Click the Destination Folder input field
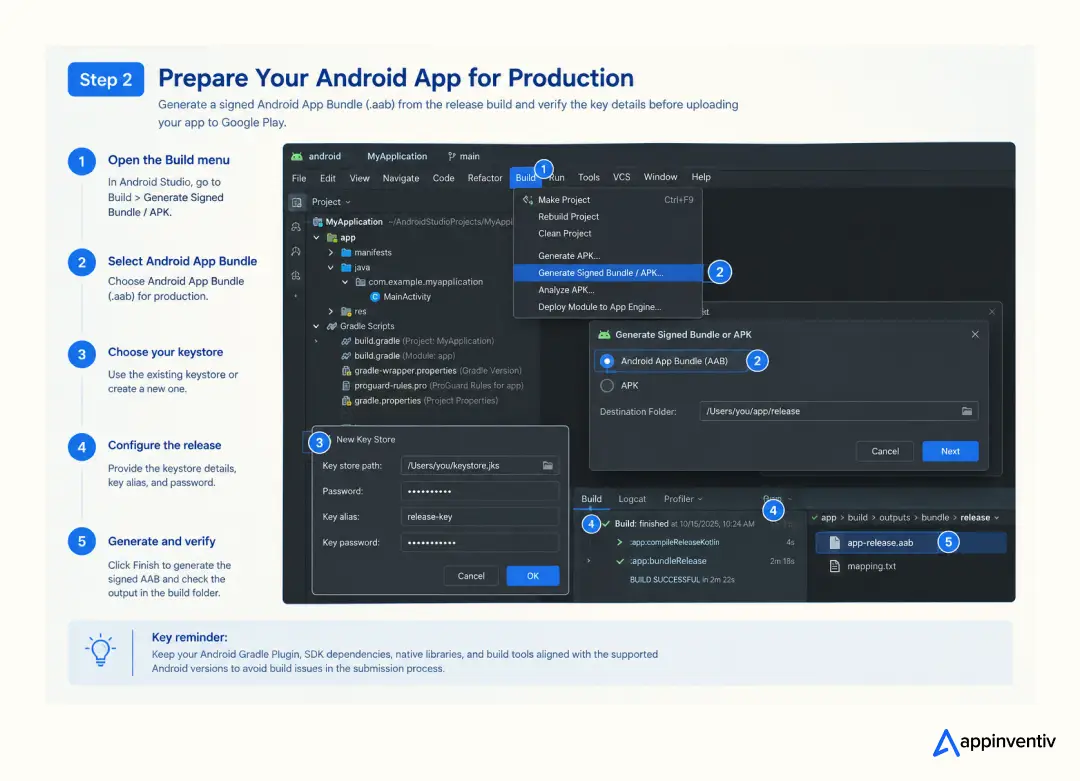This screenshot has width=1080, height=781. pyautogui.click(x=838, y=411)
